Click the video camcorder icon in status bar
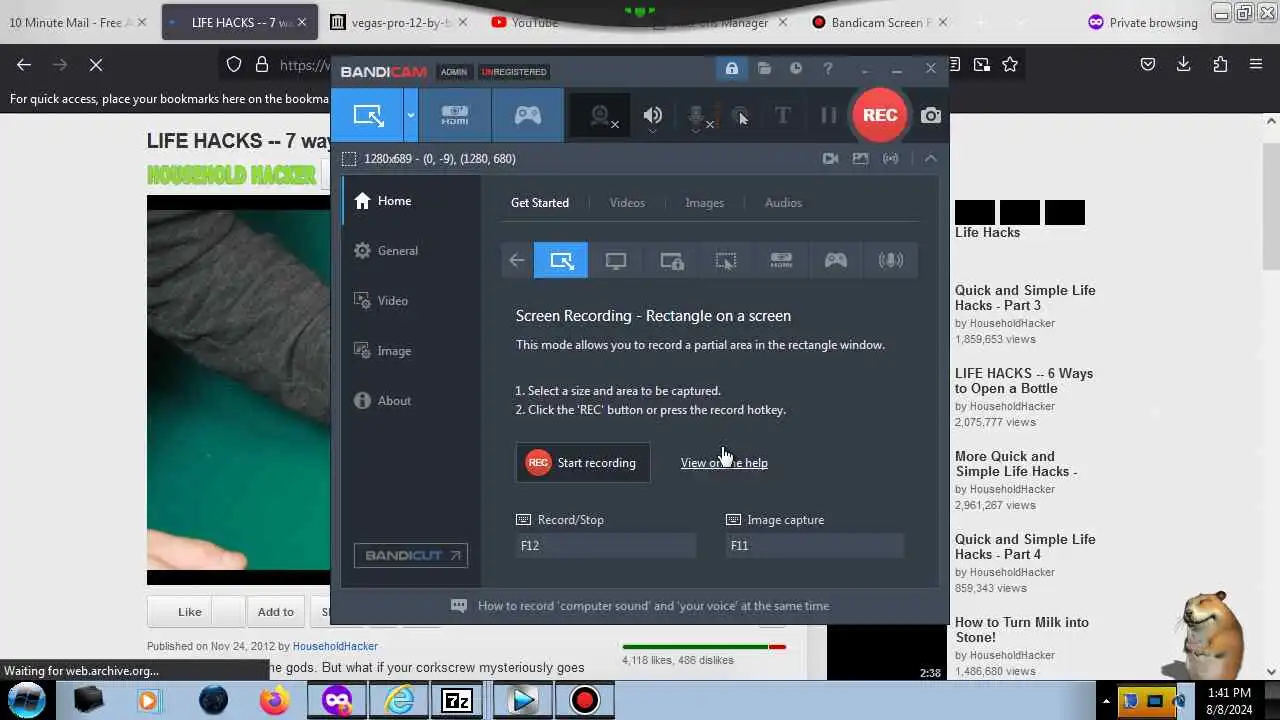 (830, 159)
